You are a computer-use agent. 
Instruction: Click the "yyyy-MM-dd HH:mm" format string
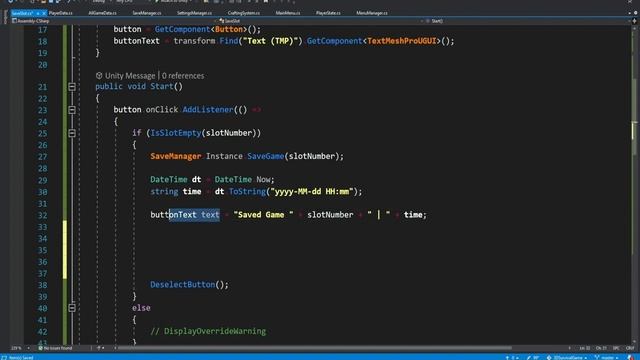tap(312, 191)
